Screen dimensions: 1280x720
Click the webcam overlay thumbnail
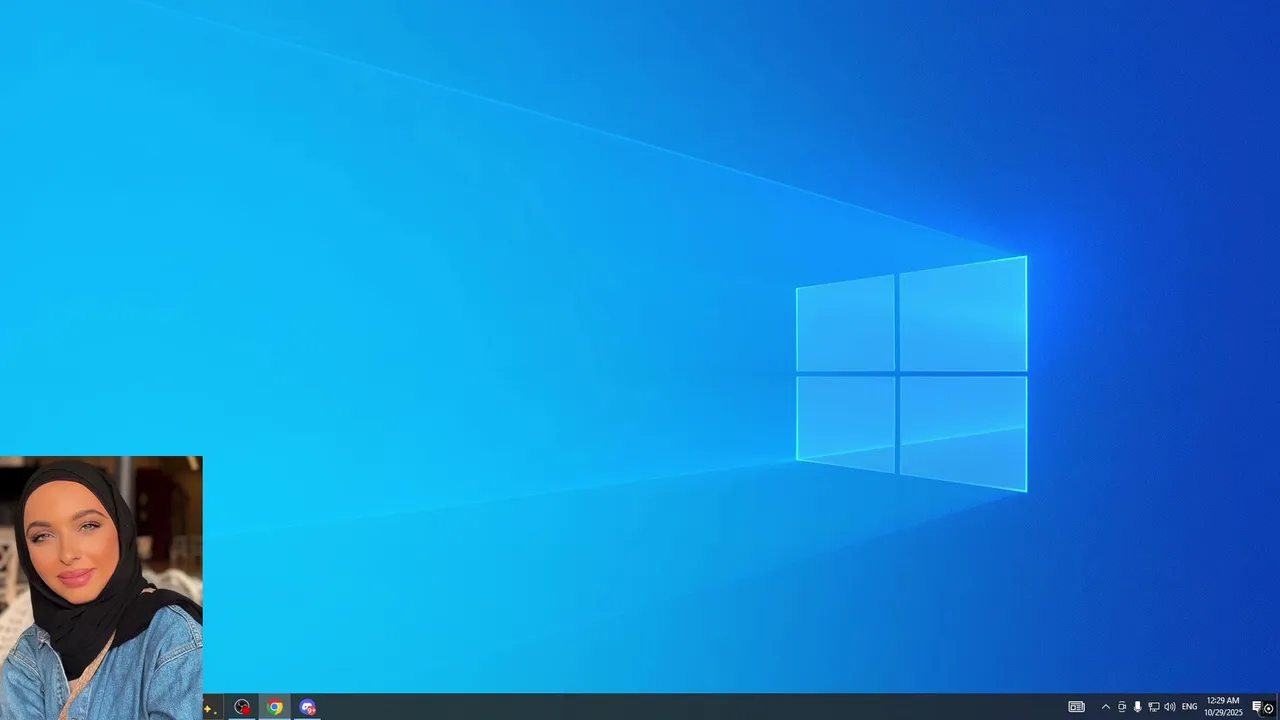pyautogui.click(x=101, y=588)
